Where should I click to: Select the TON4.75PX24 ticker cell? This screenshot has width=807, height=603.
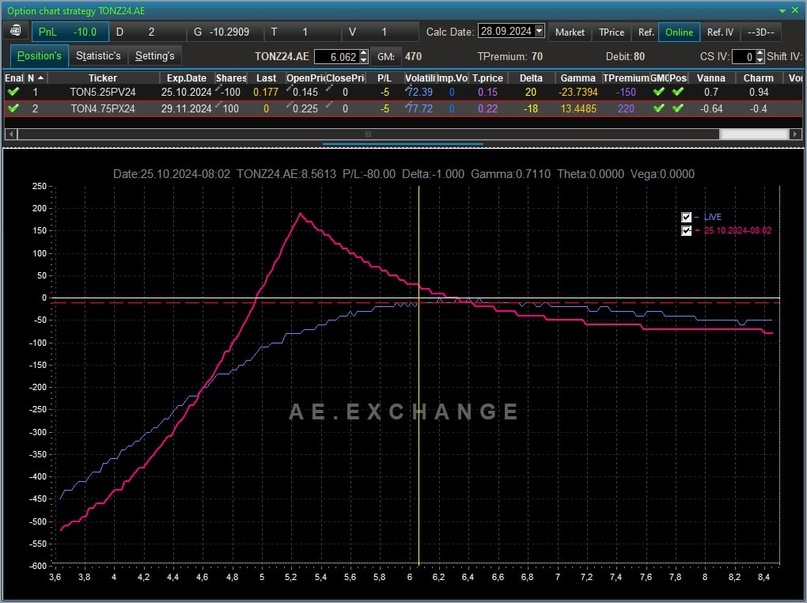pos(103,109)
